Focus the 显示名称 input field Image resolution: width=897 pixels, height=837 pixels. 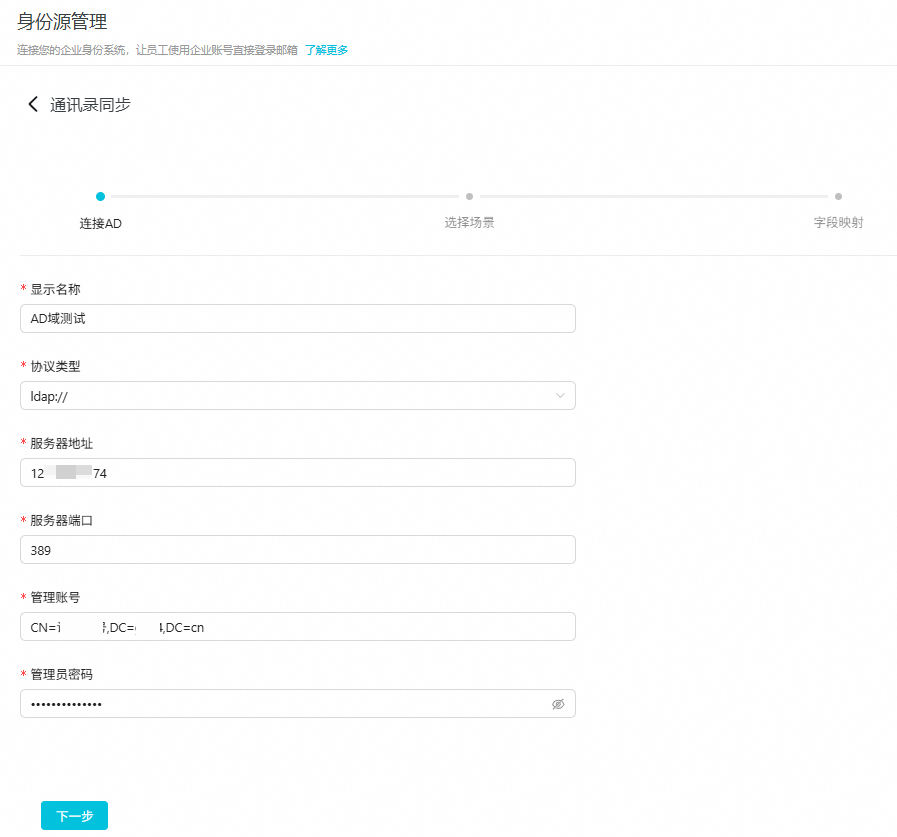[x=297, y=318]
